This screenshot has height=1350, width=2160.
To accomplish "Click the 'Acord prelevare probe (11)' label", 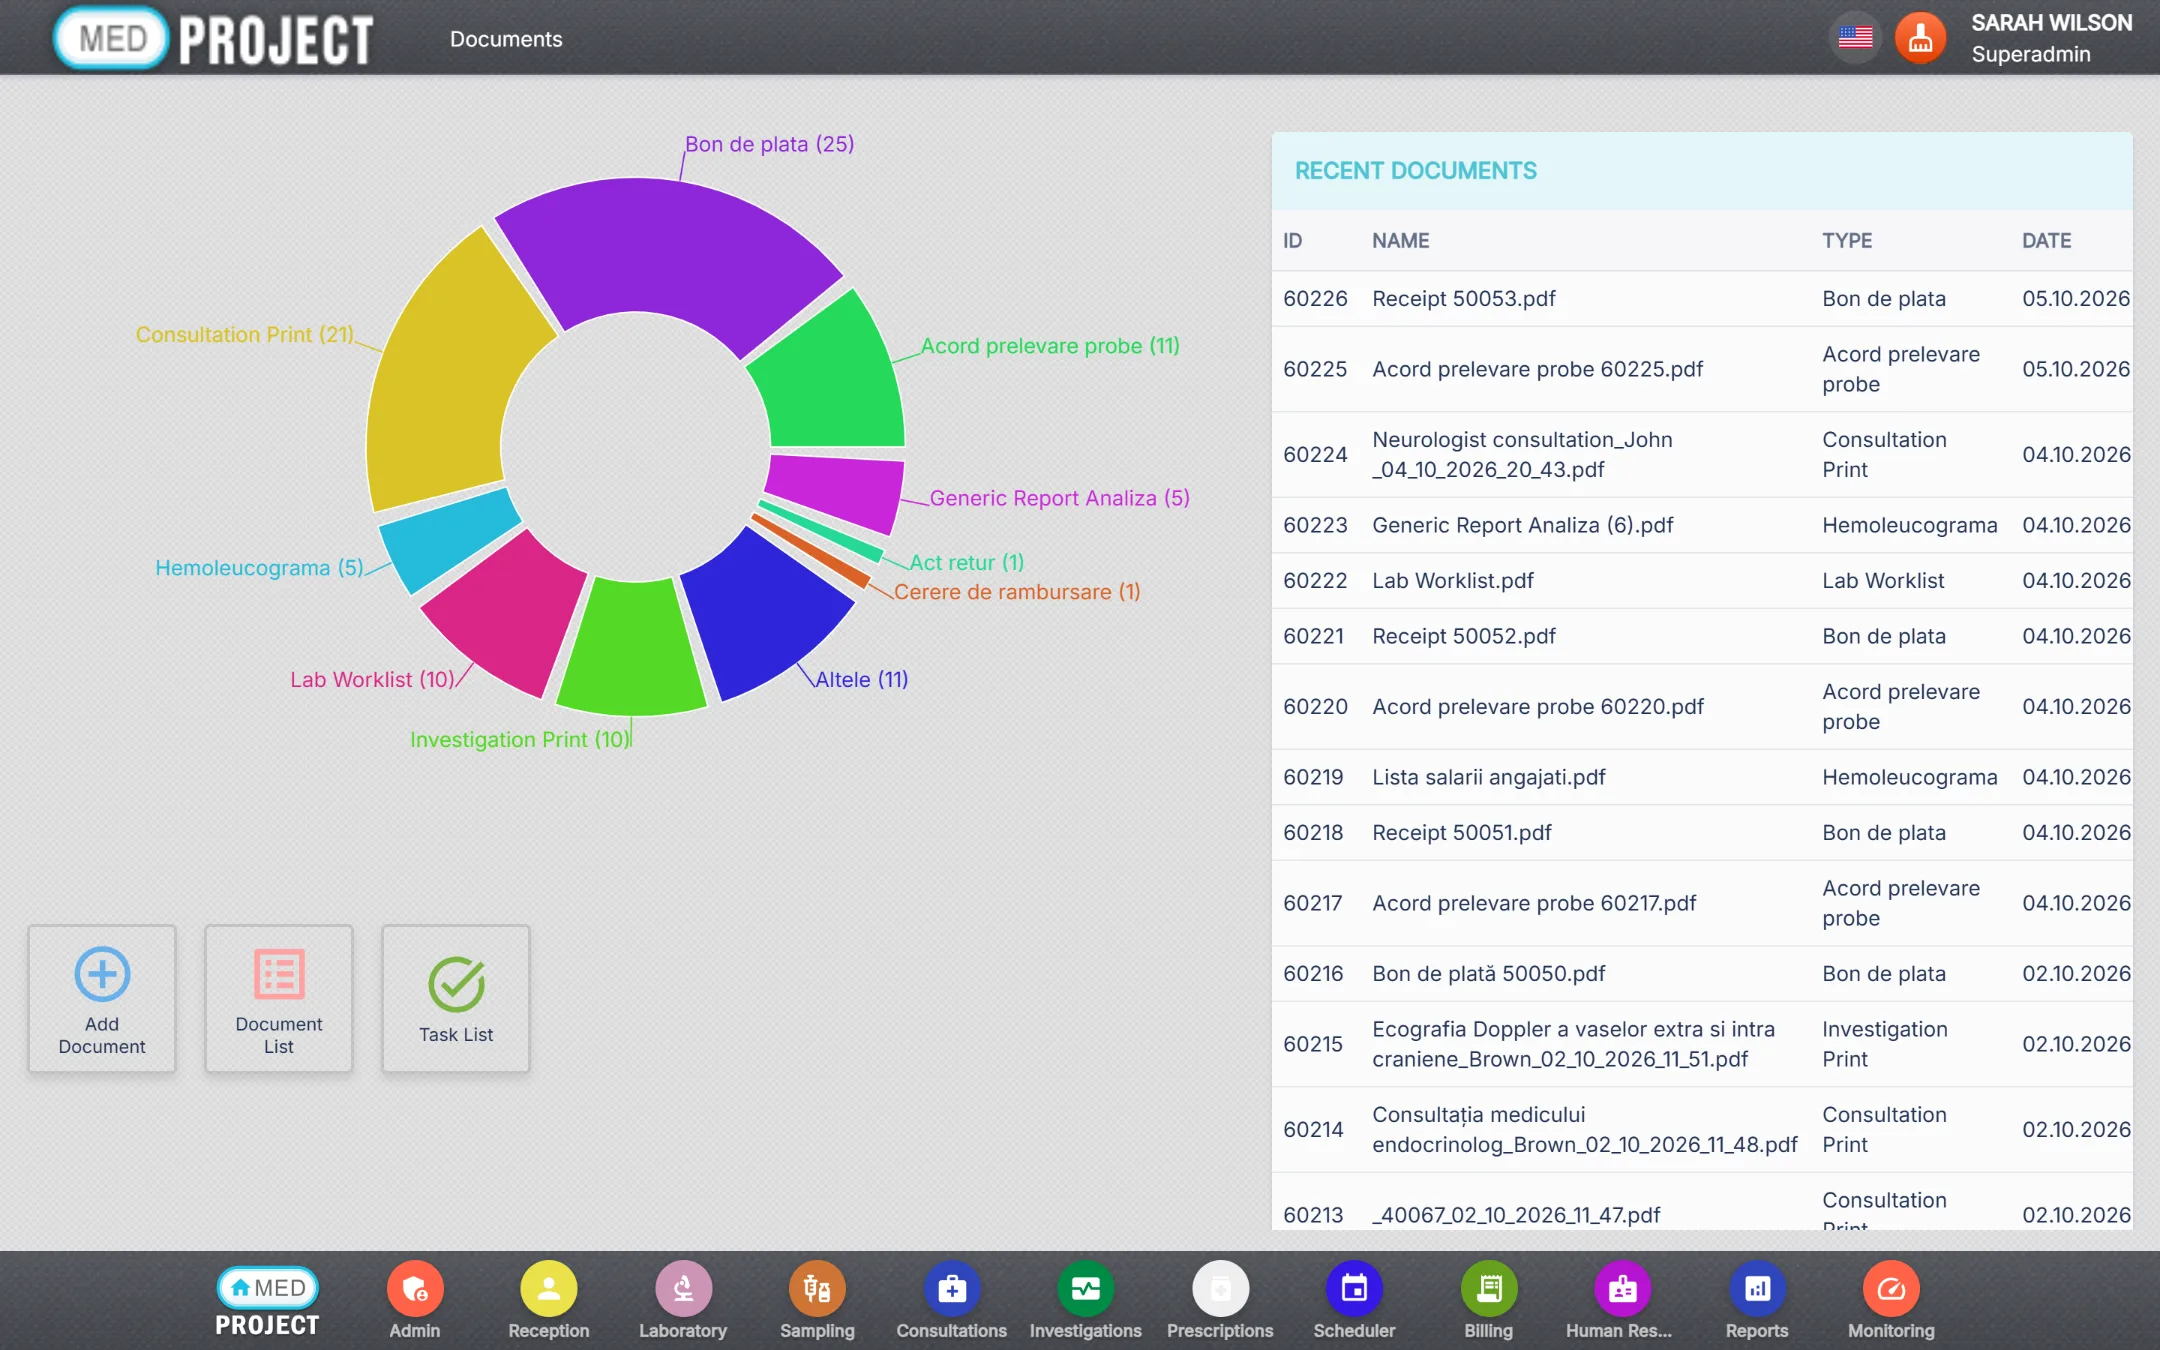I will pos(1050,345).
